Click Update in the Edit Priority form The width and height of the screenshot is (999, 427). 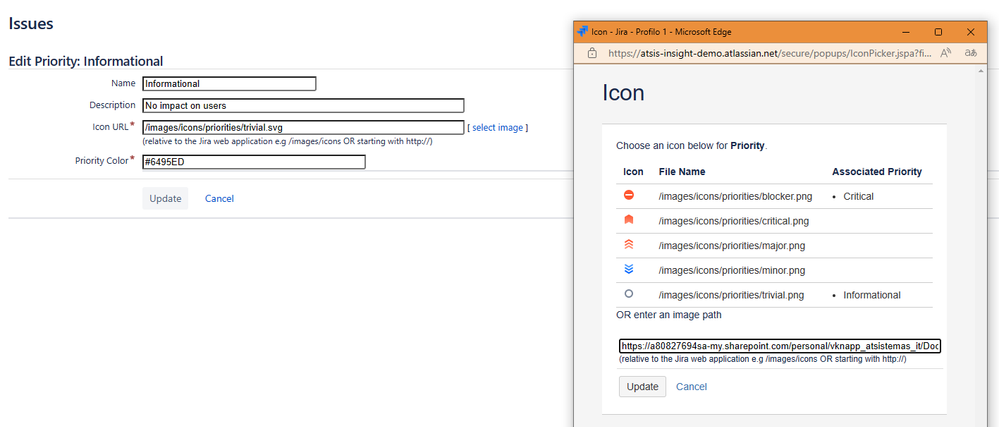pyautogui.click(x=165, y=198)
